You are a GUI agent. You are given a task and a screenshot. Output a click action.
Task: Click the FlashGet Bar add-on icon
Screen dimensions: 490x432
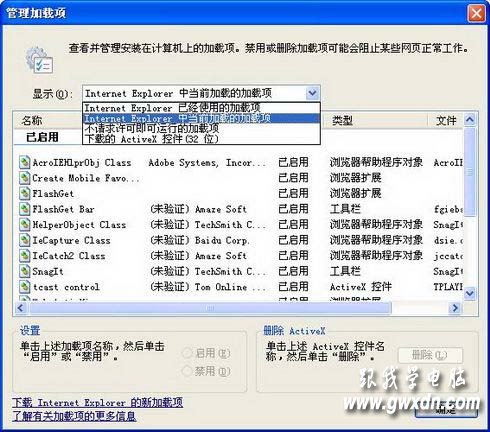click(24, 209)
